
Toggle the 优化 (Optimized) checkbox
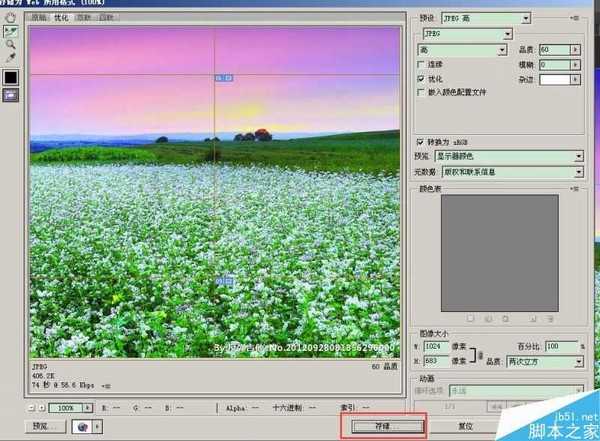[x=421, y=78]
